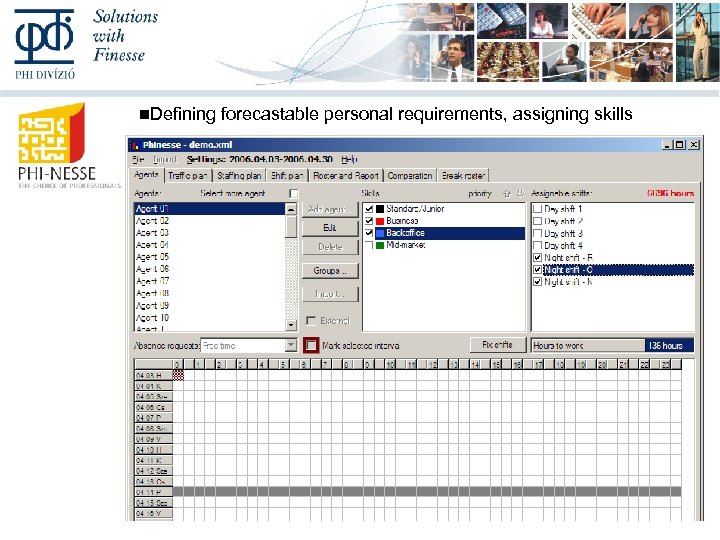Enable the Day shift 4 checkbox
Image resolution: width=720 pixels, height=540 pixels.
point(537,245)
